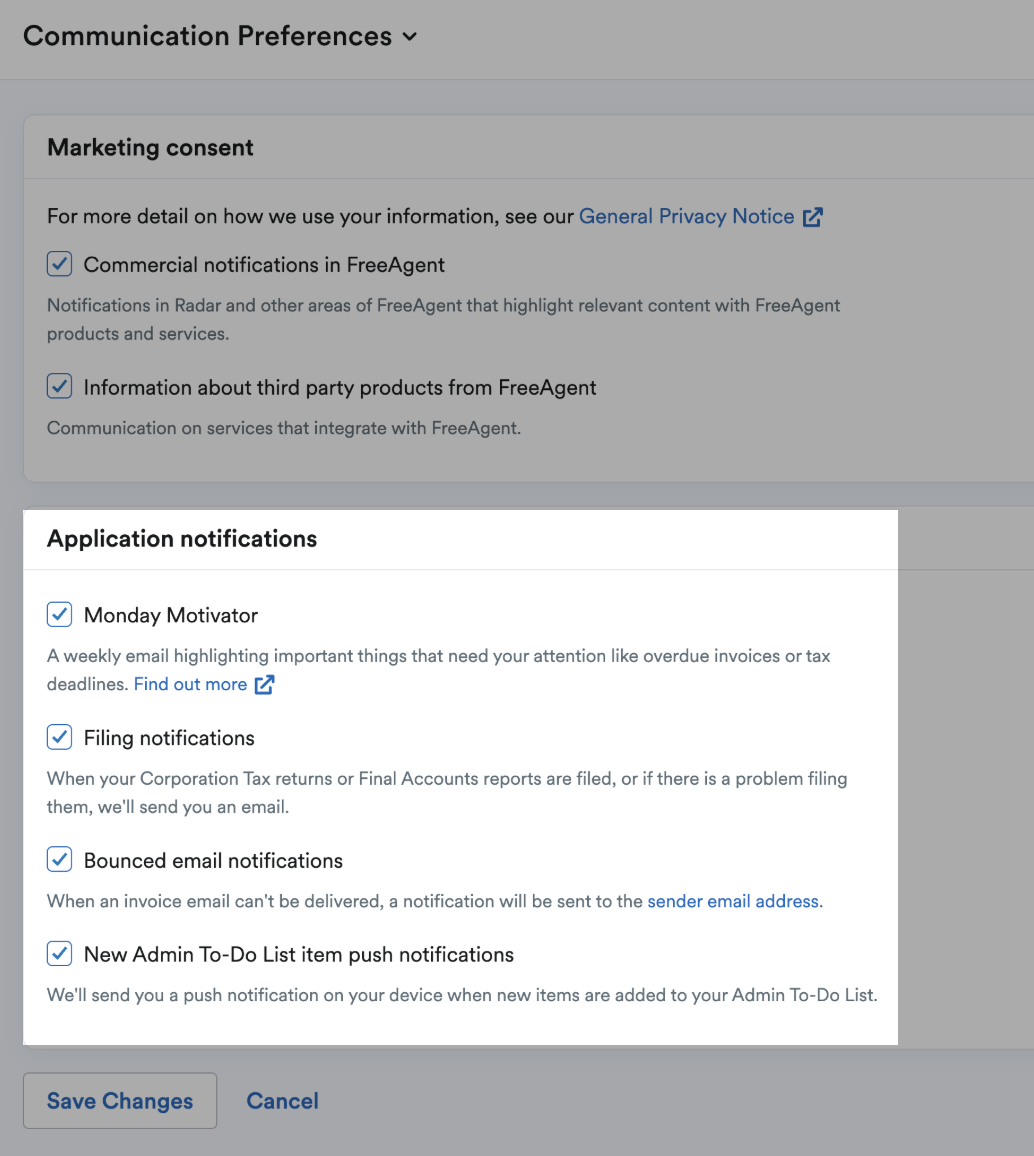Click the 'Communication on services that integrate' description
The image size is (1034, 1156).
pyautogui.click(x=284, y=428)
